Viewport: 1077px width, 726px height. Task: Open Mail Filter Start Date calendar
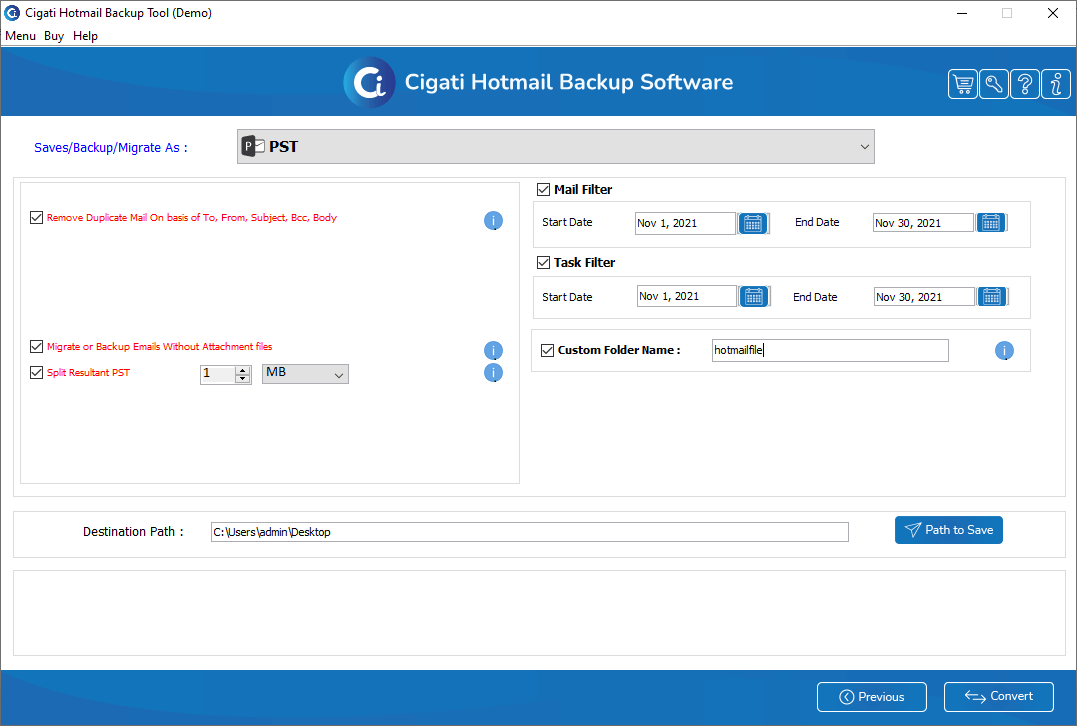point(753,223)
